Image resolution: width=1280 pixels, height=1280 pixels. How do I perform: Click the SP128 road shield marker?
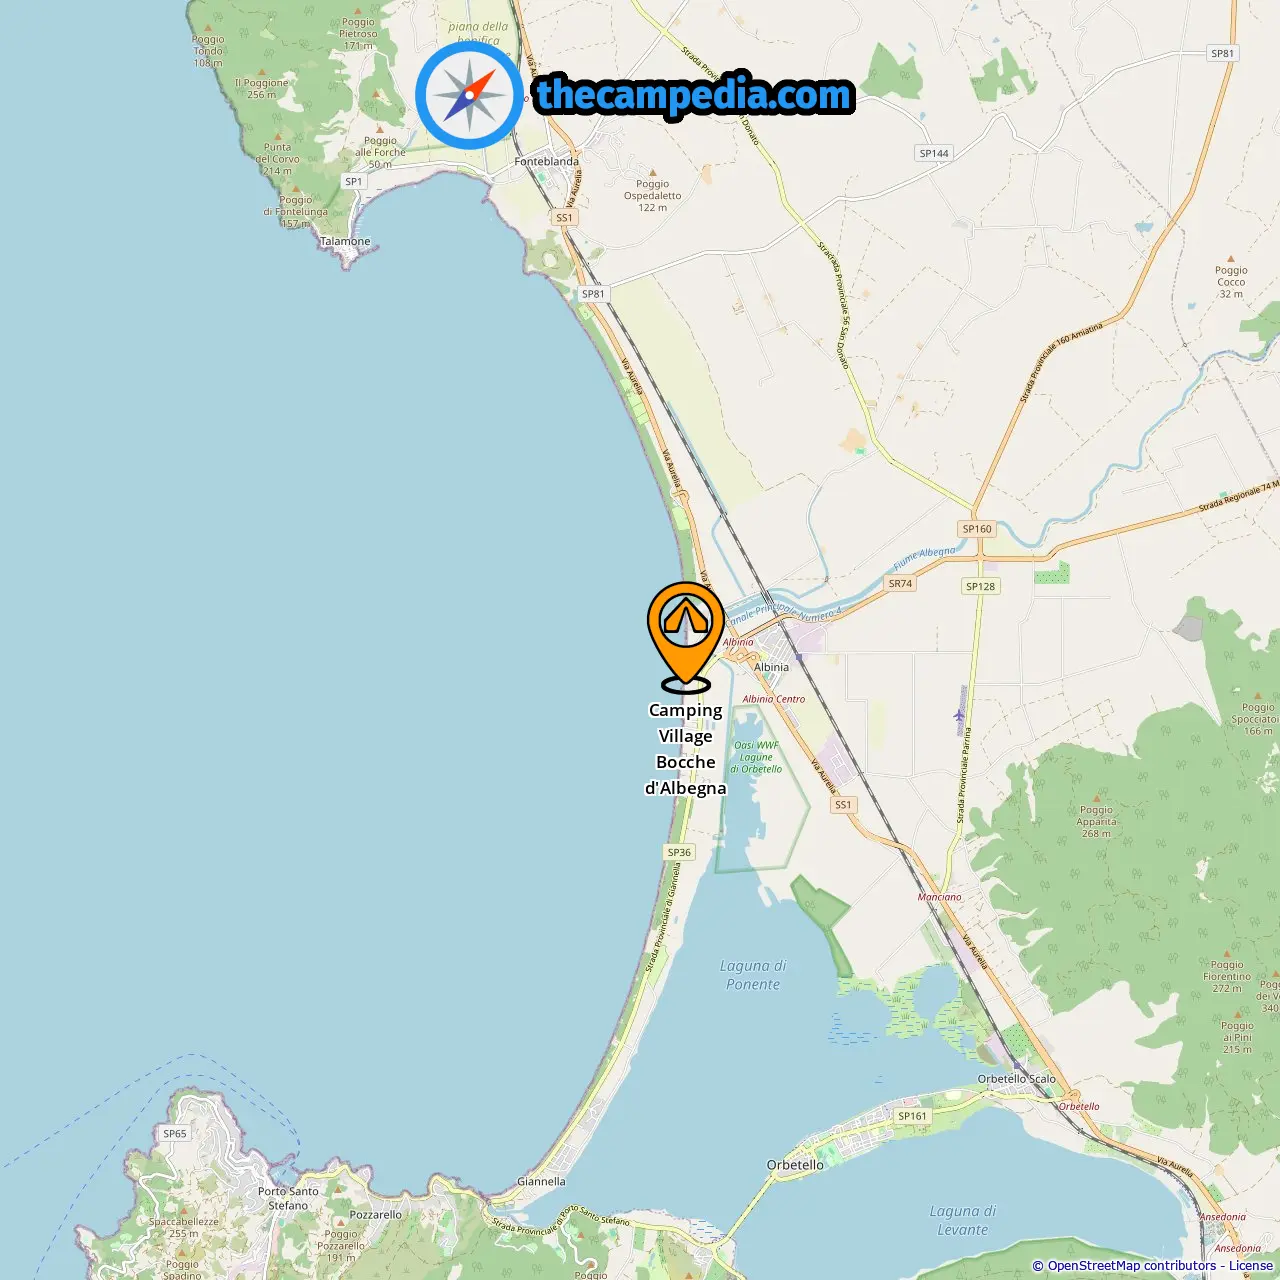click(x=980, y=586)
